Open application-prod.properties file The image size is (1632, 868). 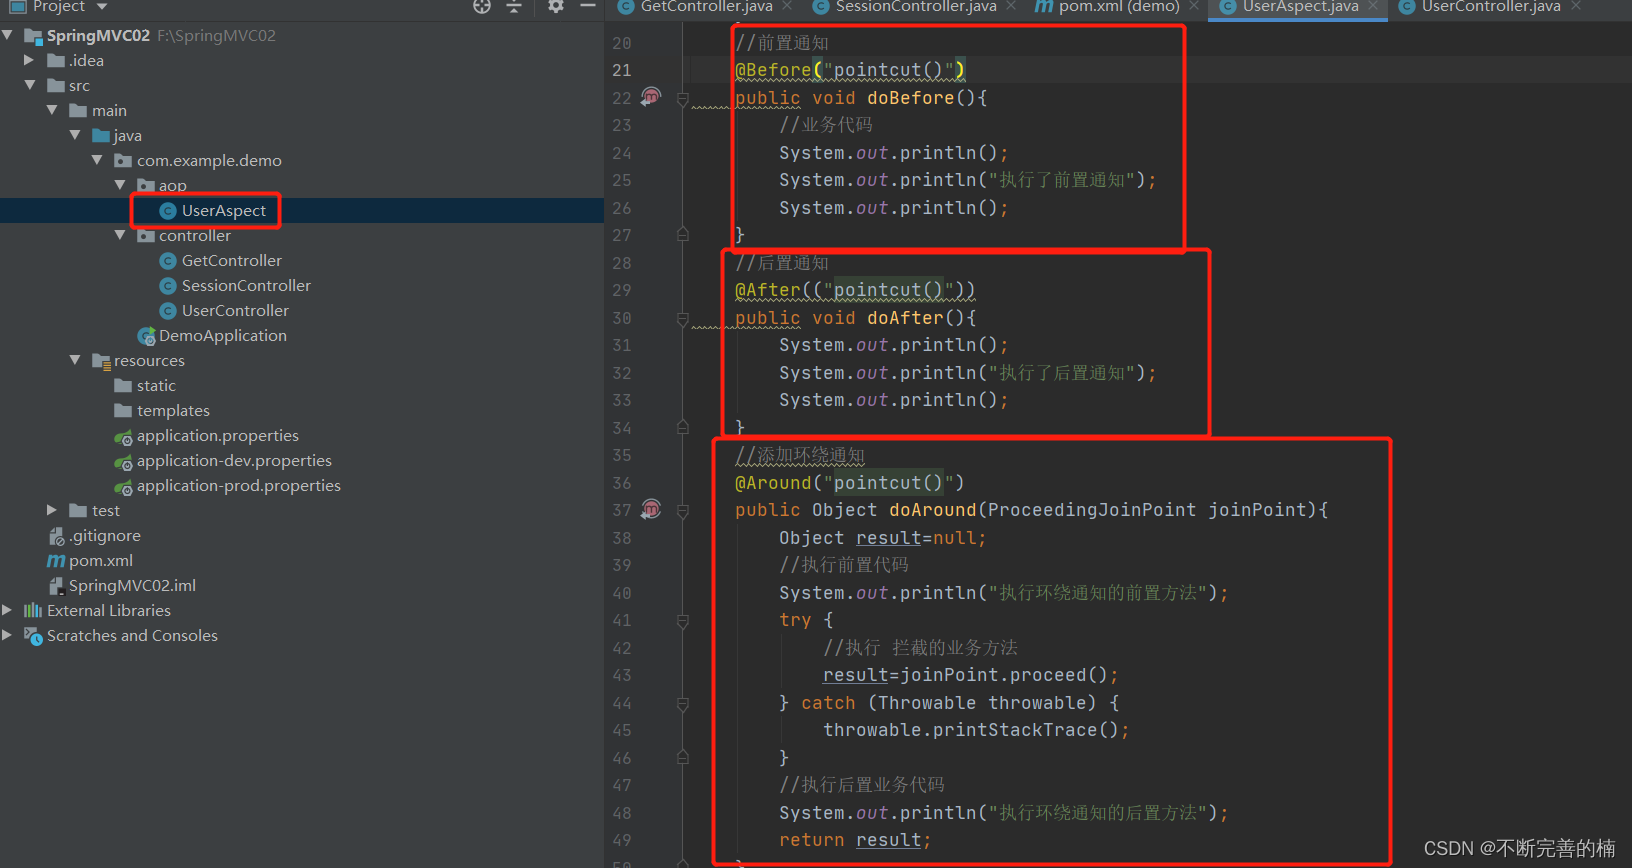(239, 485)
